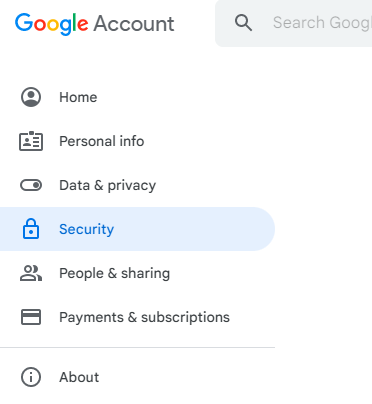Image resolution: width=372 pixels, height=404 pixels.
Task: Click the magnifying glass search icon
Action: click(x=243, y=23)
